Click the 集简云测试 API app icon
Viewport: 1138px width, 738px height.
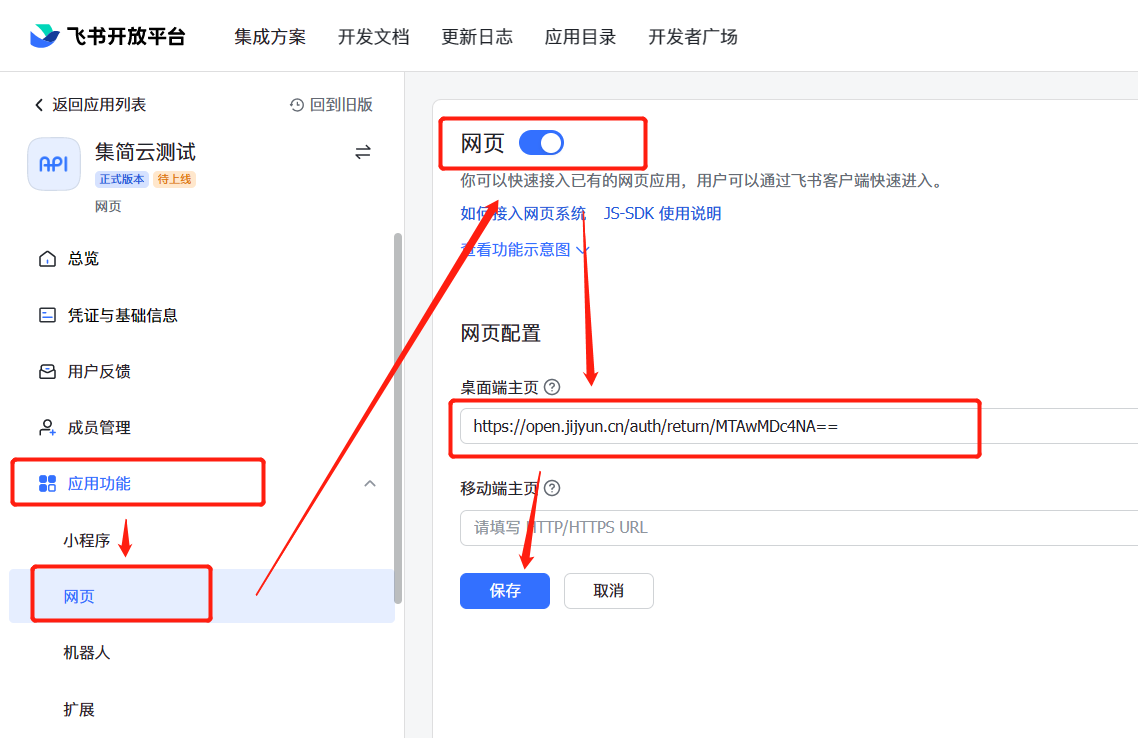tap(54, 164)
